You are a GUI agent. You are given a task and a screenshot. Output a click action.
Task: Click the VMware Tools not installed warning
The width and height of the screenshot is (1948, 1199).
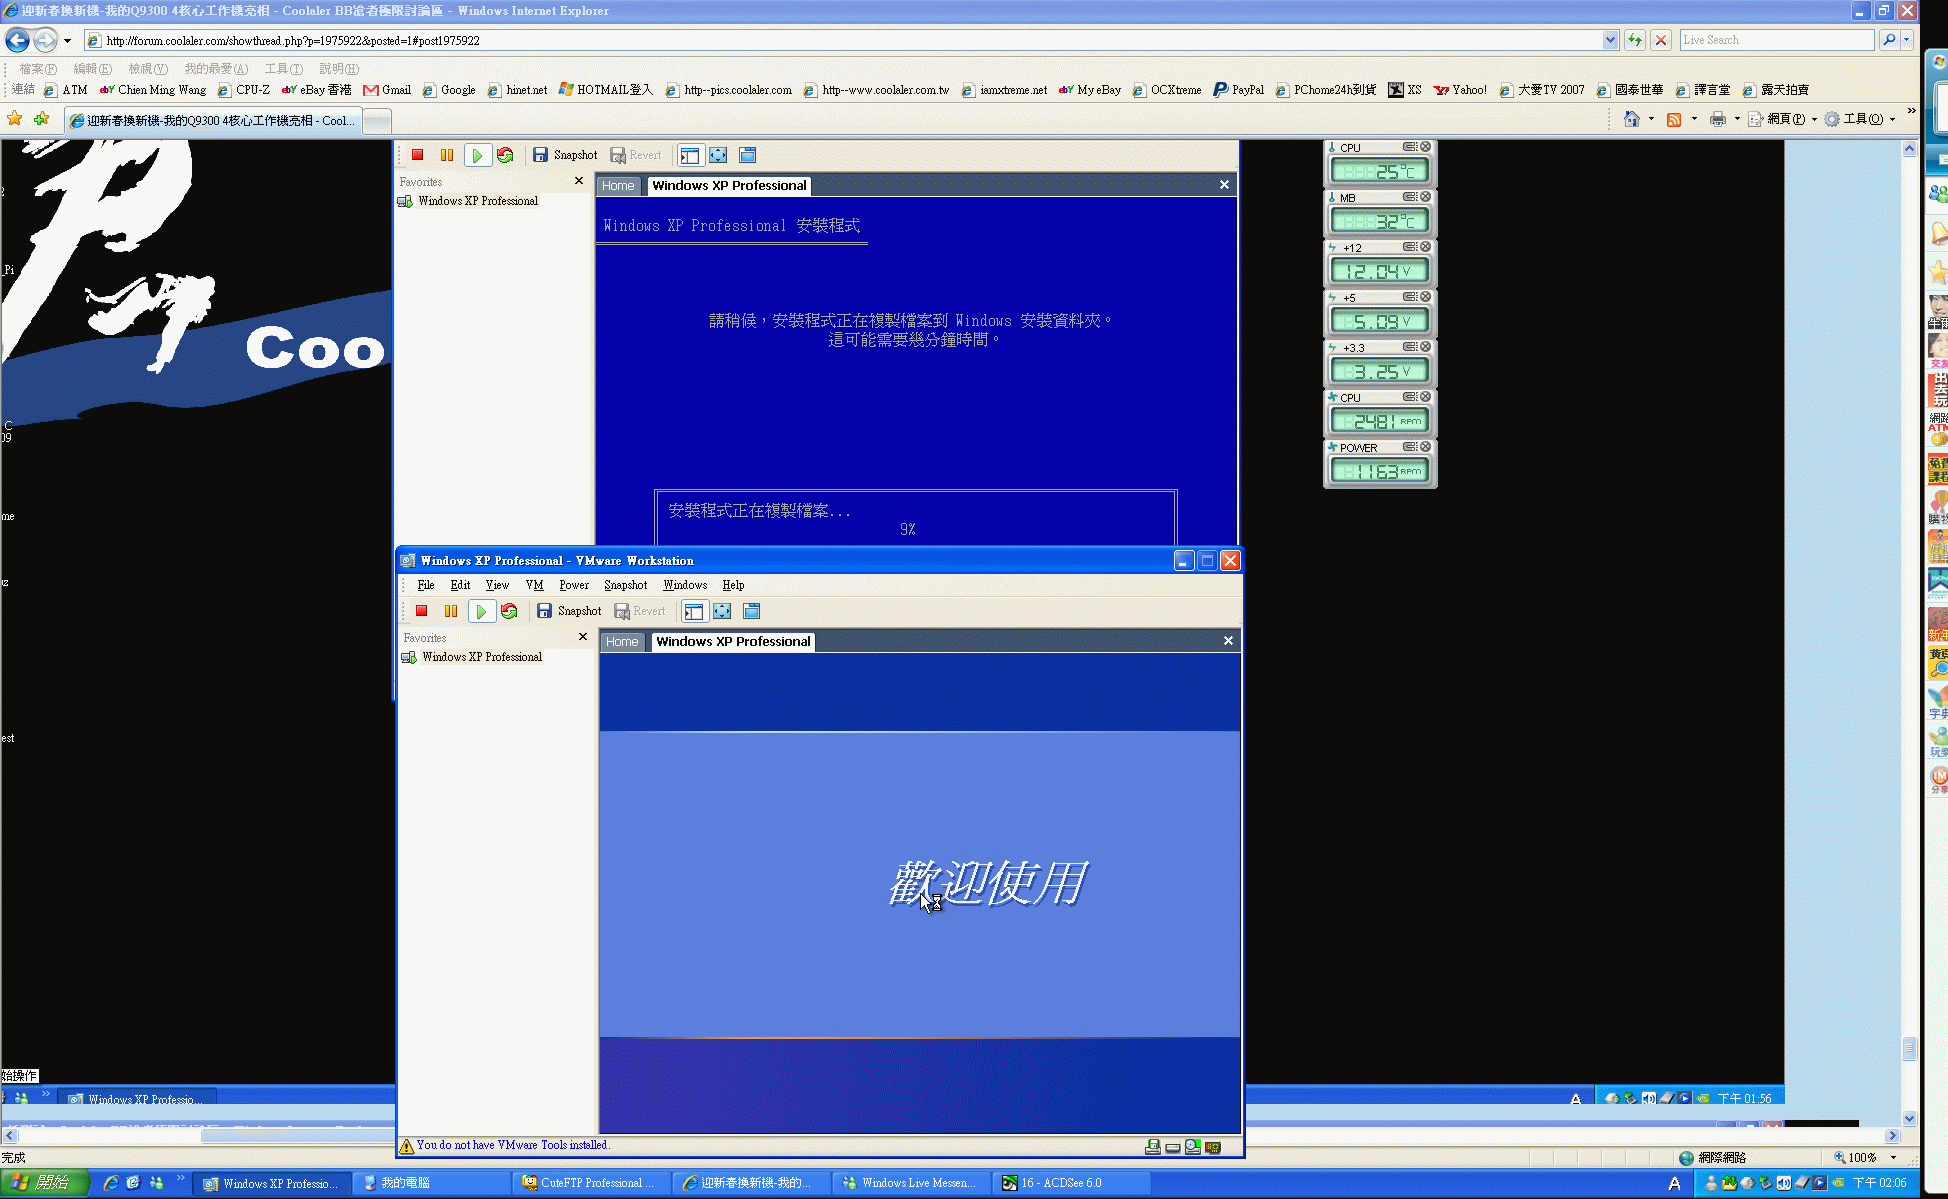505,1146
